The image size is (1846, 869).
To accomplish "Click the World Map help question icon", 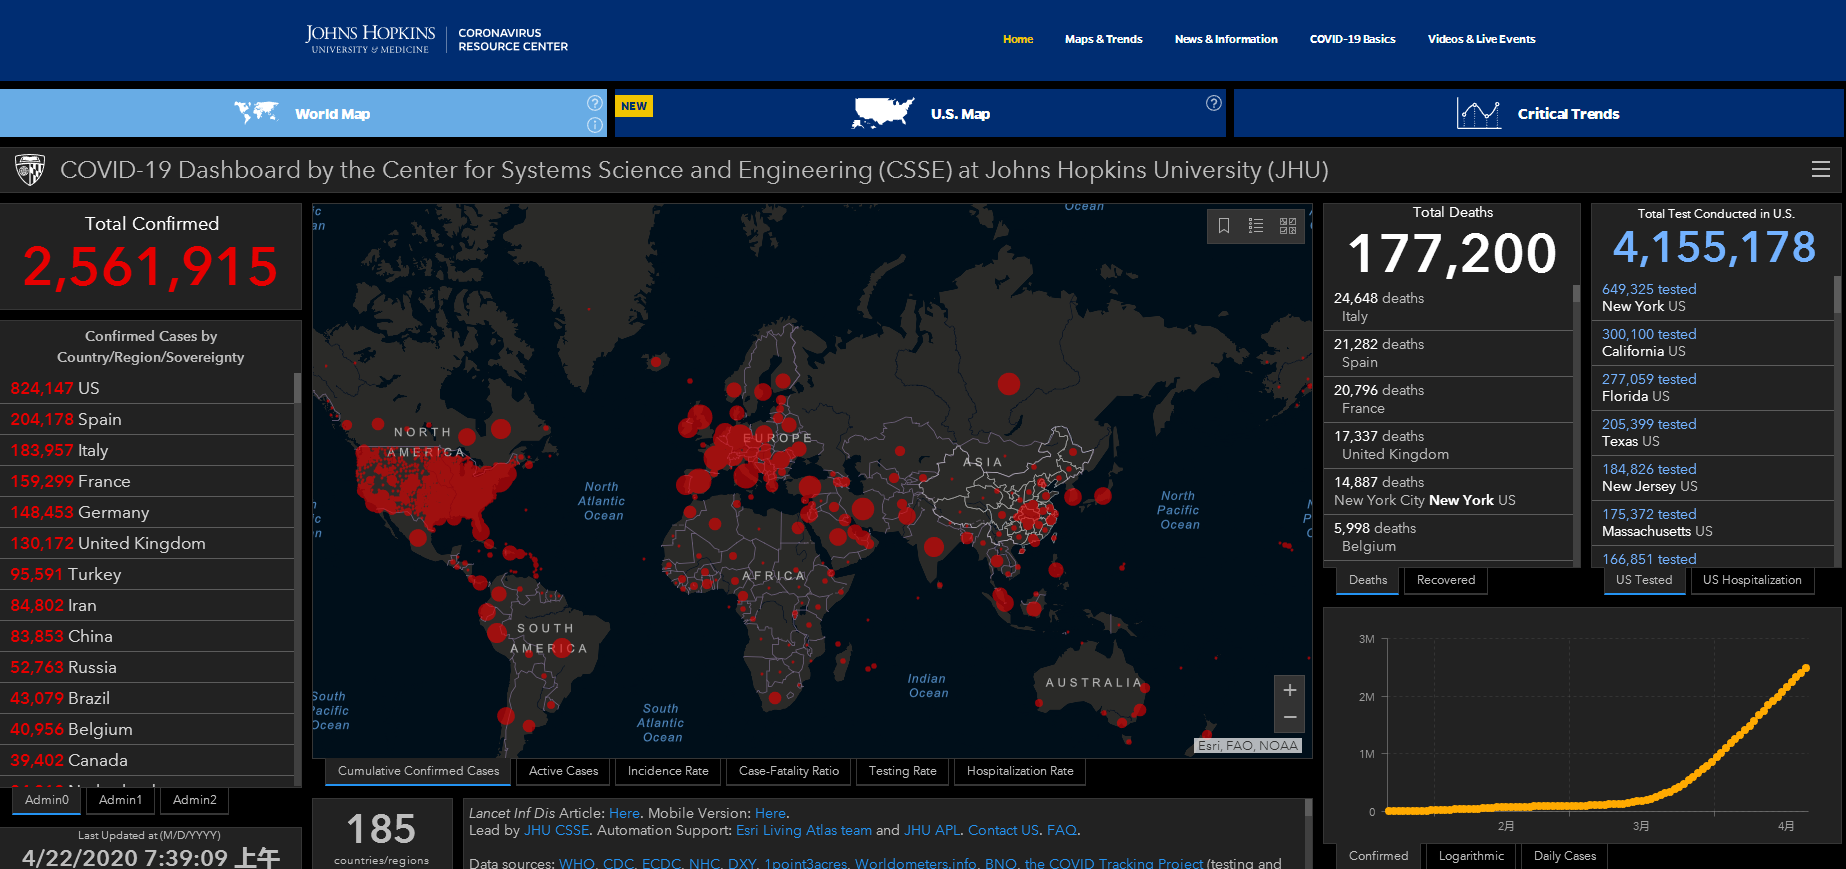I will tap(595, 103).
